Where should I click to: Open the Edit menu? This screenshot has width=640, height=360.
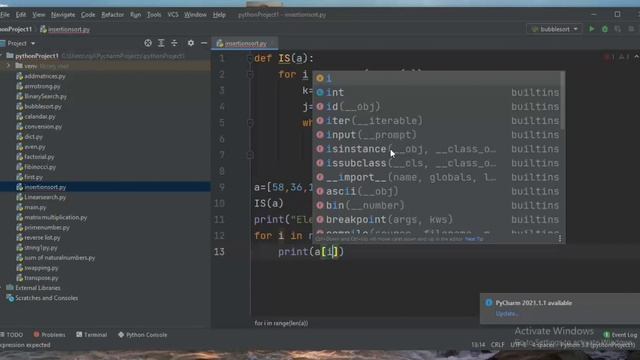[21, 15]
